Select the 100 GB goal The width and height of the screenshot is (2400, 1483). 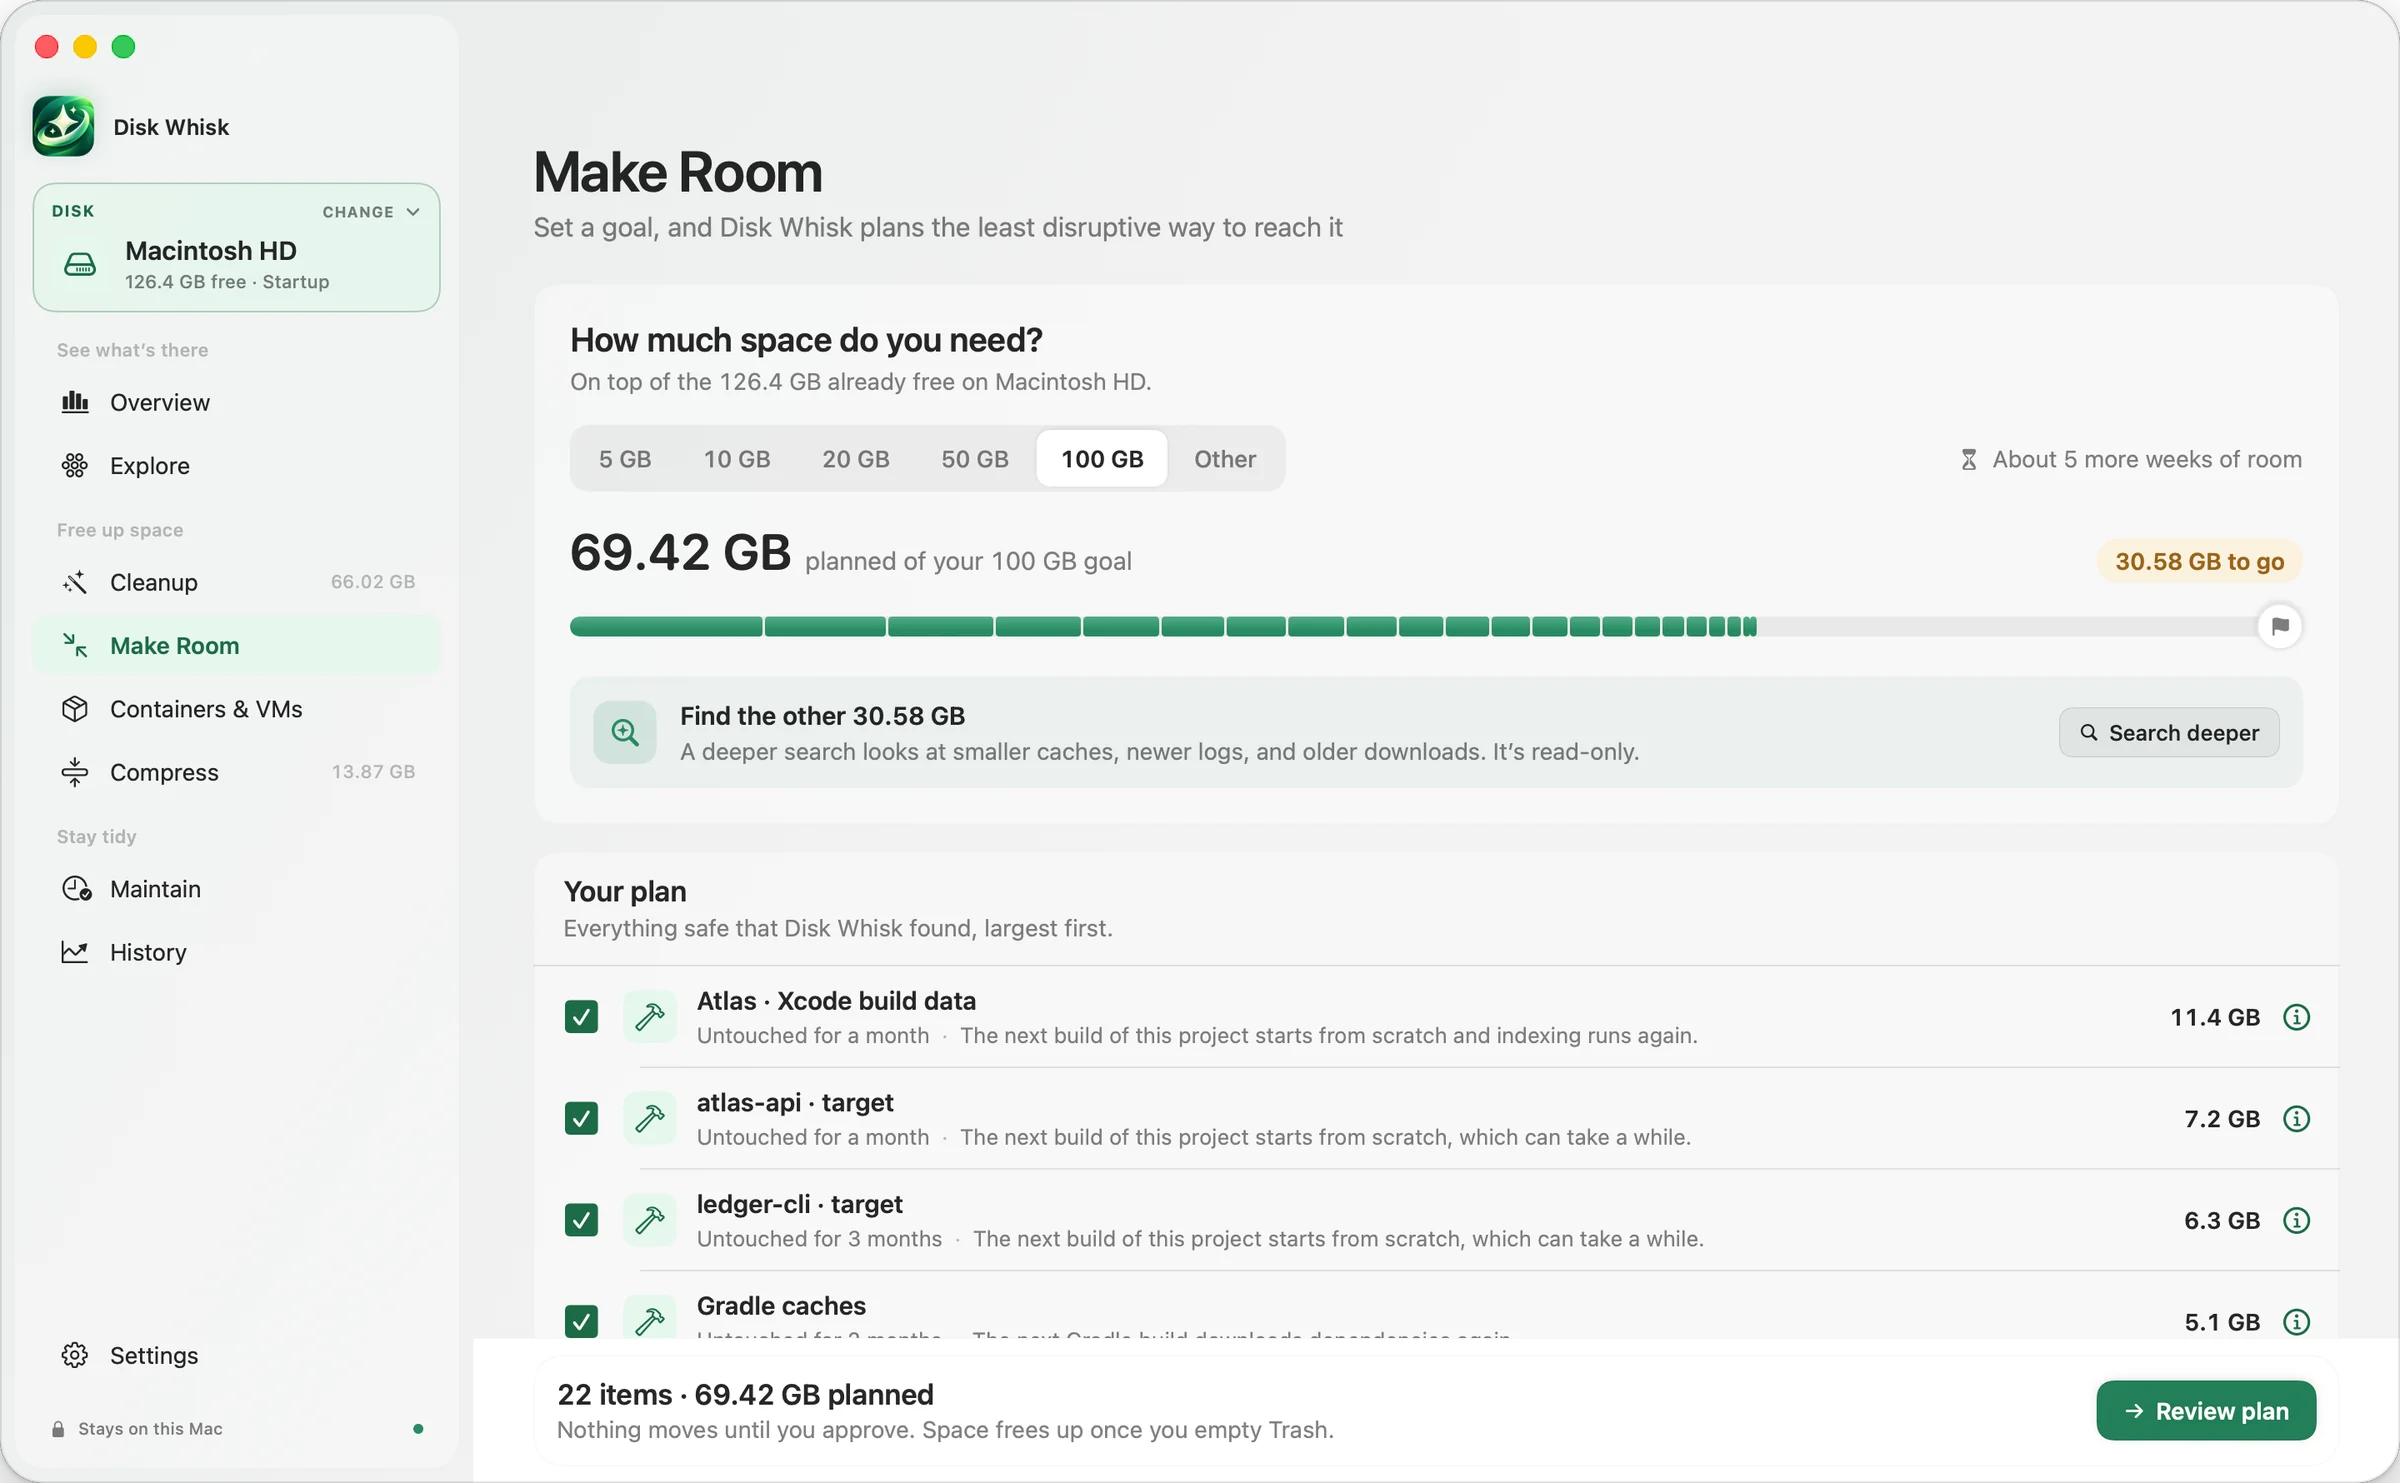pyautogui.click(x=1102, y=459)
